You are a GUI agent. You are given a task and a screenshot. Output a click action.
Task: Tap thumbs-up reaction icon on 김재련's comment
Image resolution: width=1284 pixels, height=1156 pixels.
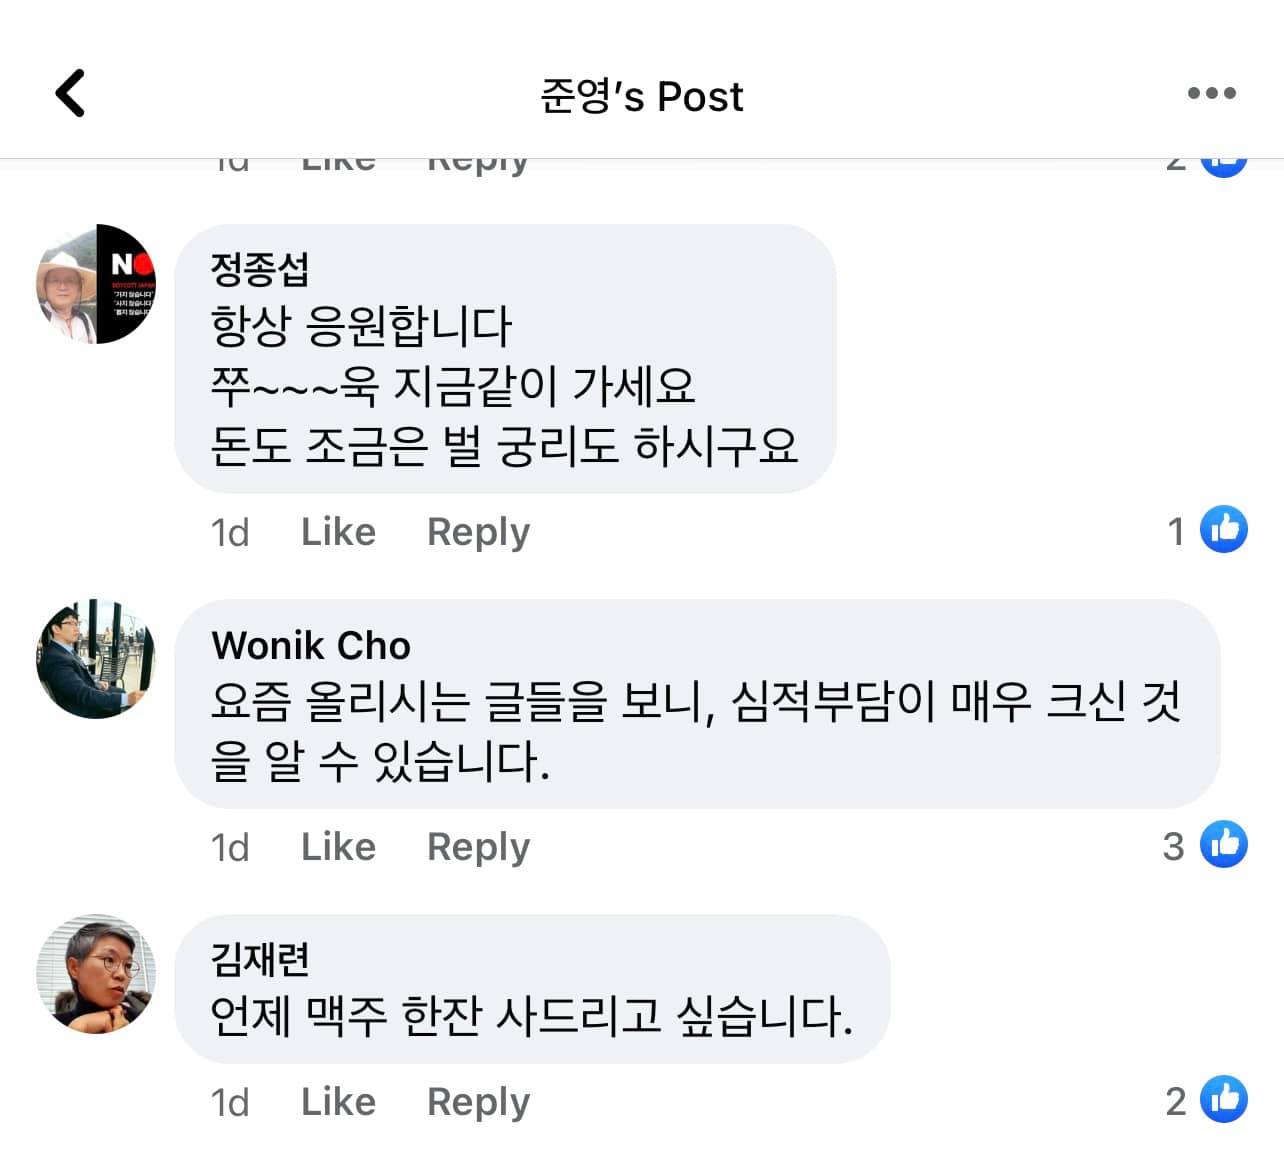tap(1224, 1100)
